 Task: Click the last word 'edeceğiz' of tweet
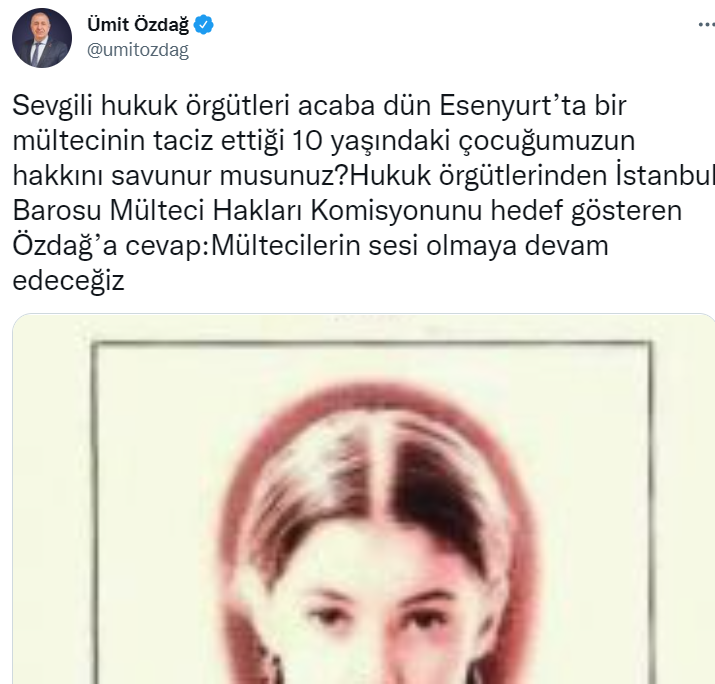[x=68, y=281]
